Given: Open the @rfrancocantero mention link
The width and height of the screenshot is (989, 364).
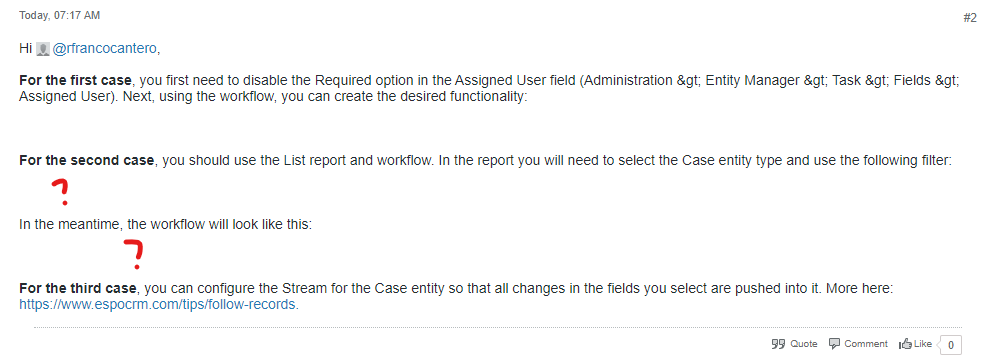Looking at the screenshot, I should (x=105, y=49).
